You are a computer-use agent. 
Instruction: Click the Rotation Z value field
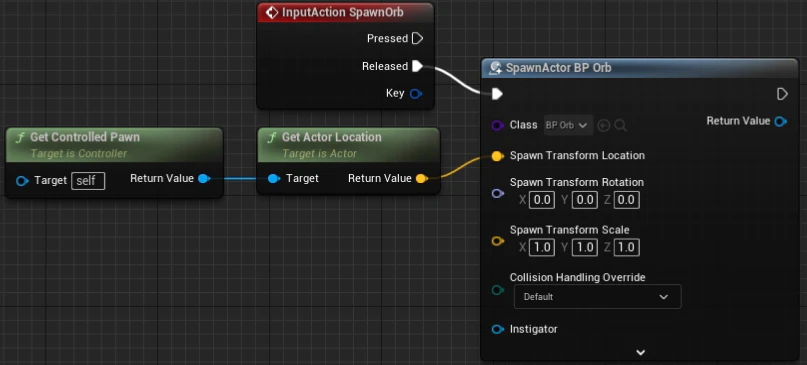pos(626,200)
